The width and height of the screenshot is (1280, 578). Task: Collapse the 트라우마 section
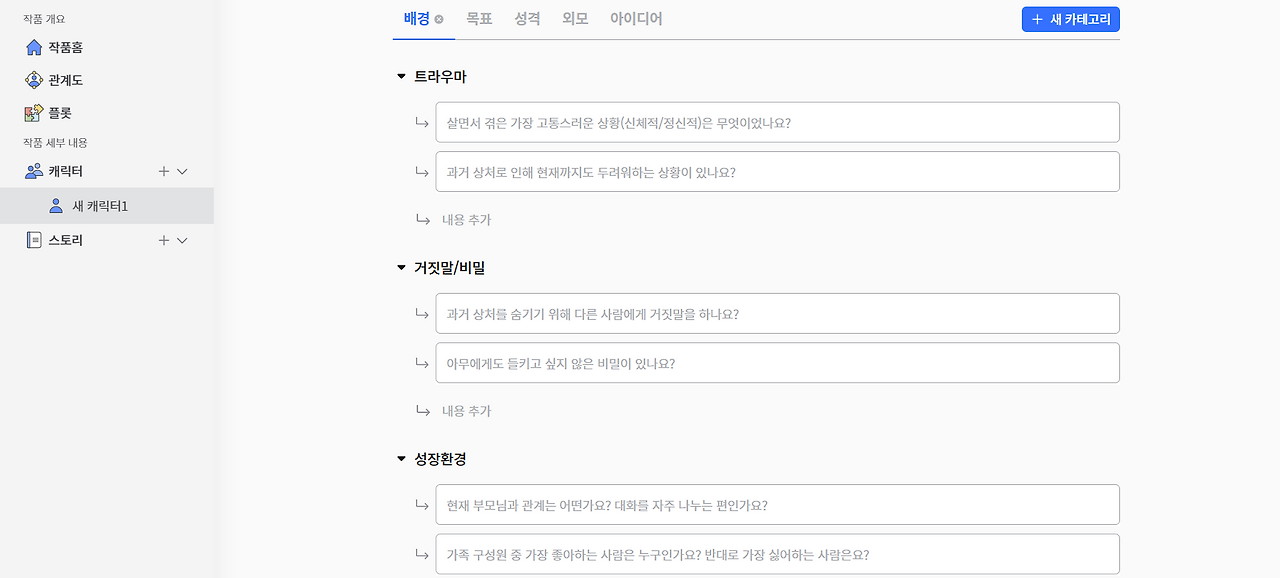pyautogui.click(x=401, y=77)
